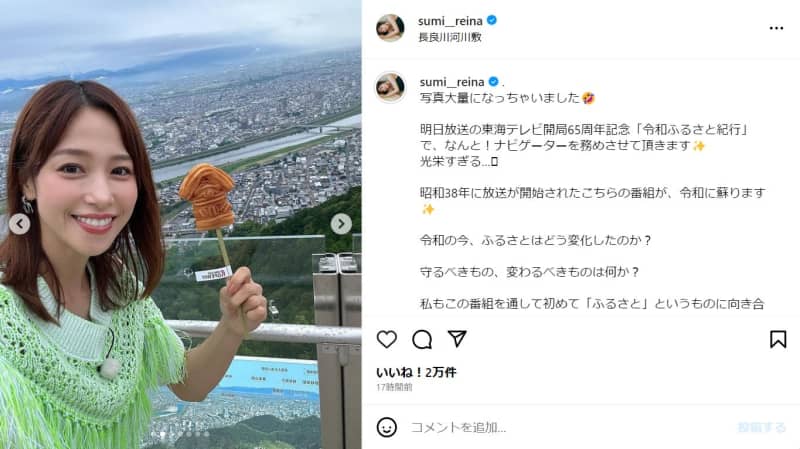The height and width of the screenshot is (449, 800).
Task: Click header profile avatar picture
Action: (390, 28)
